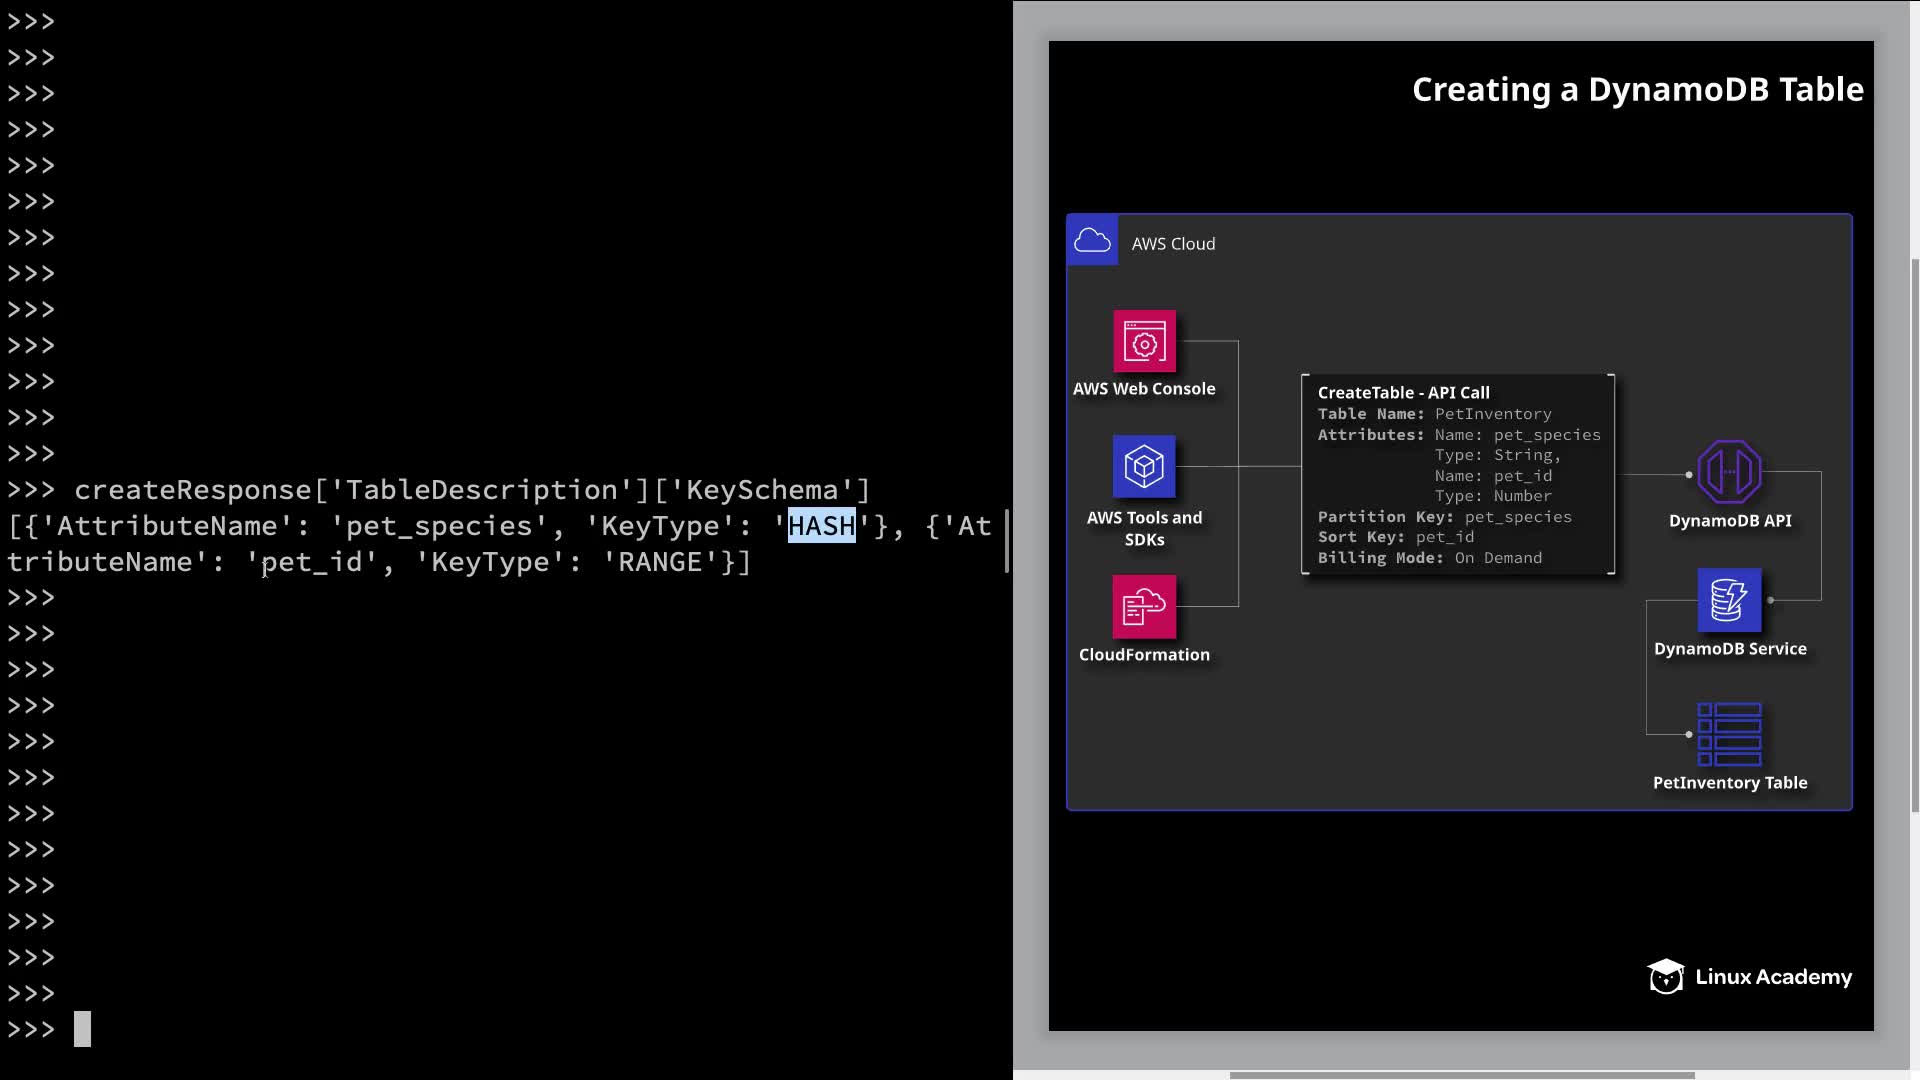Click the createResponse KeySchema command line
The width and height of the screenshot is (1920, 1080).
[472, 490]
